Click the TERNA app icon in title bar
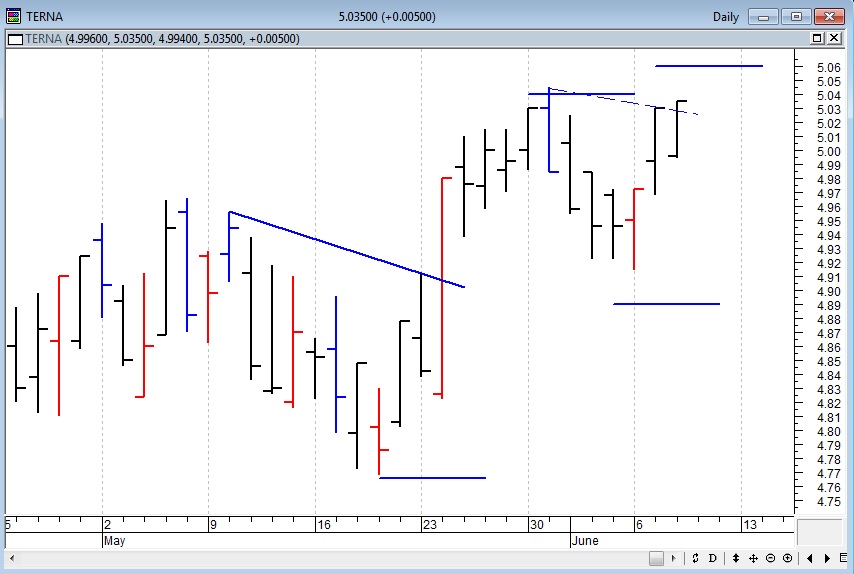The height and width of the screenshot is (574, 854). click(14, 16)
